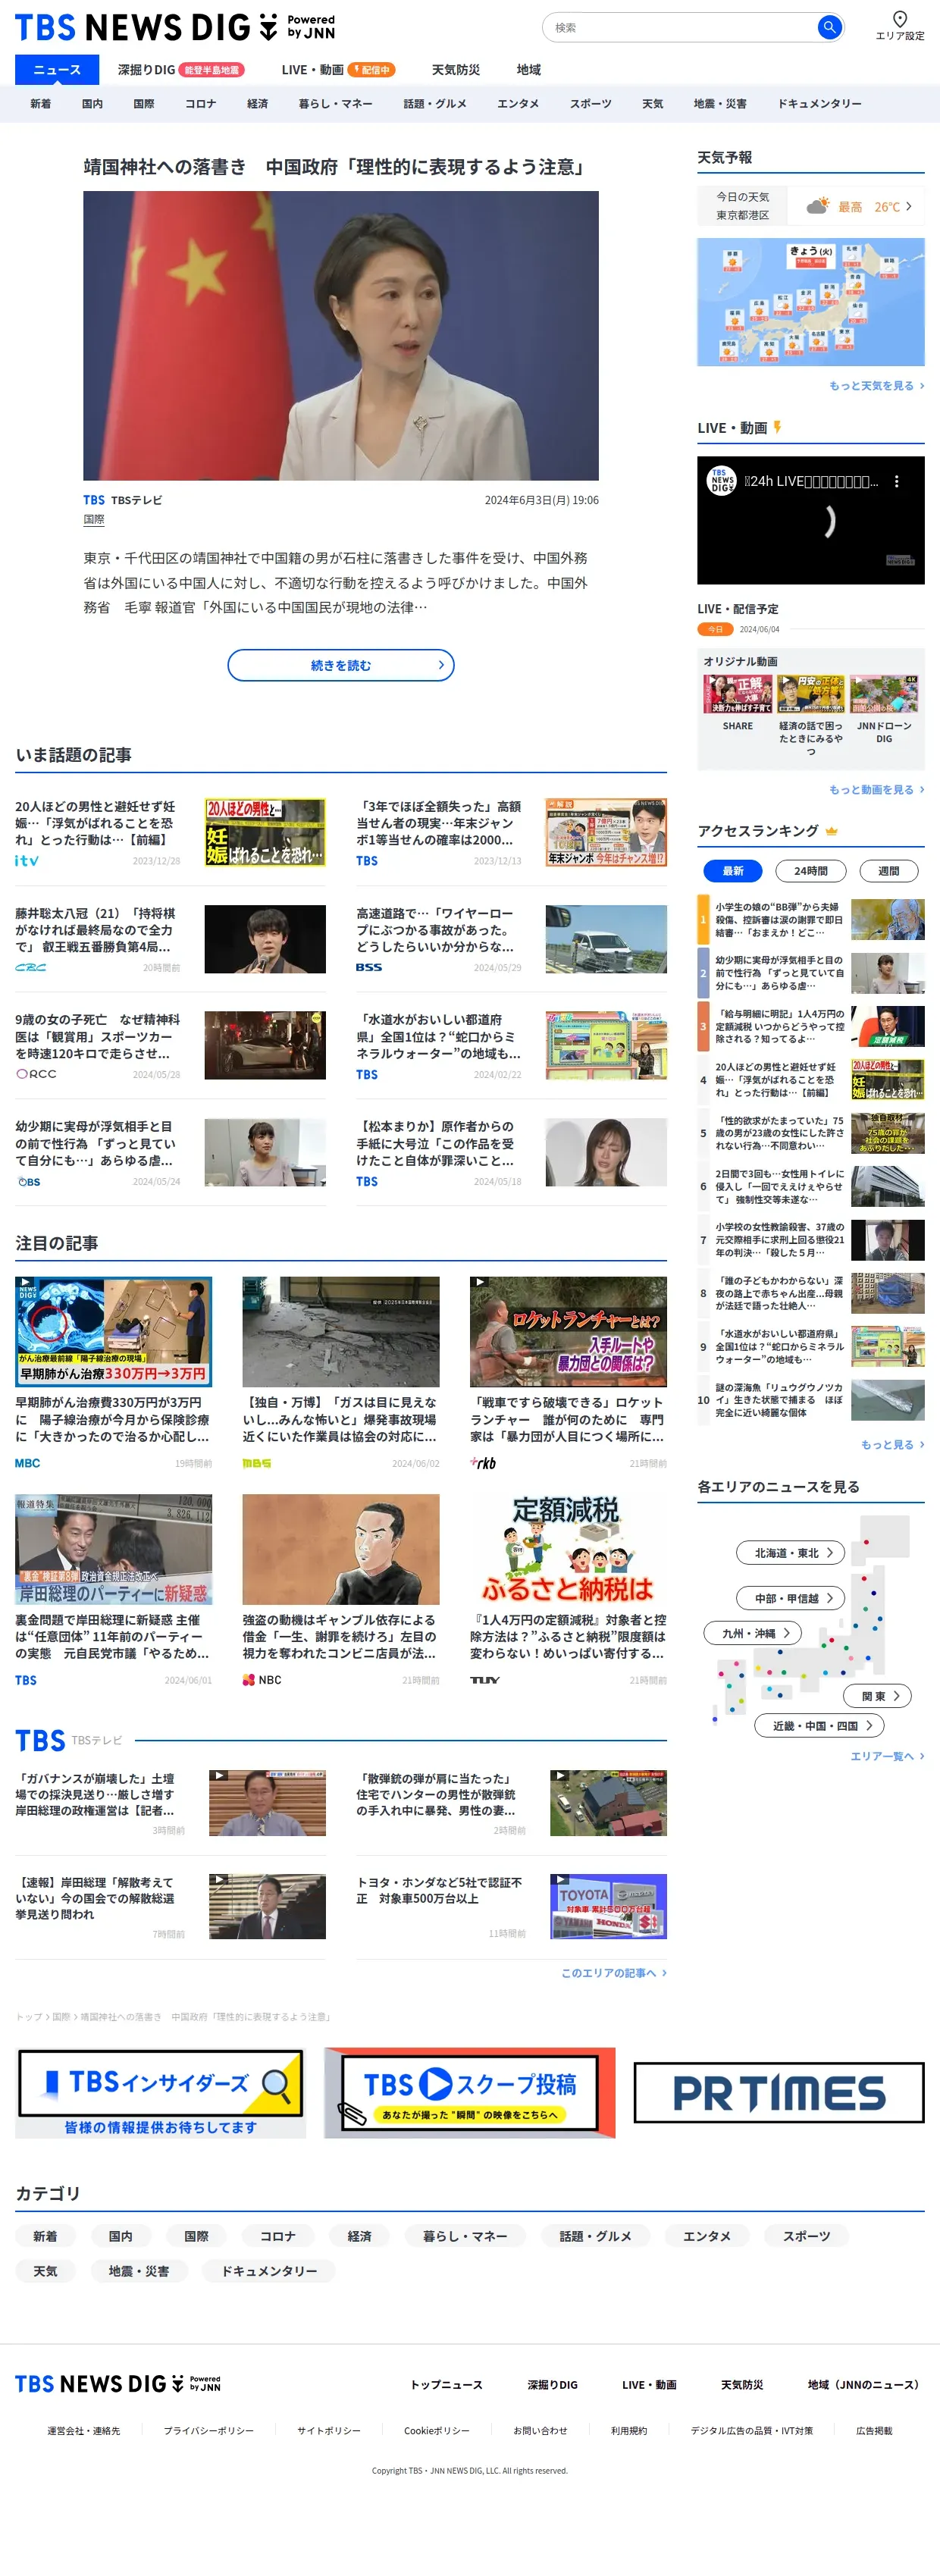940x2576 pixels.
Task: Click the footer TBS NEWS DIG logo
Action: tap(118, 2384)
